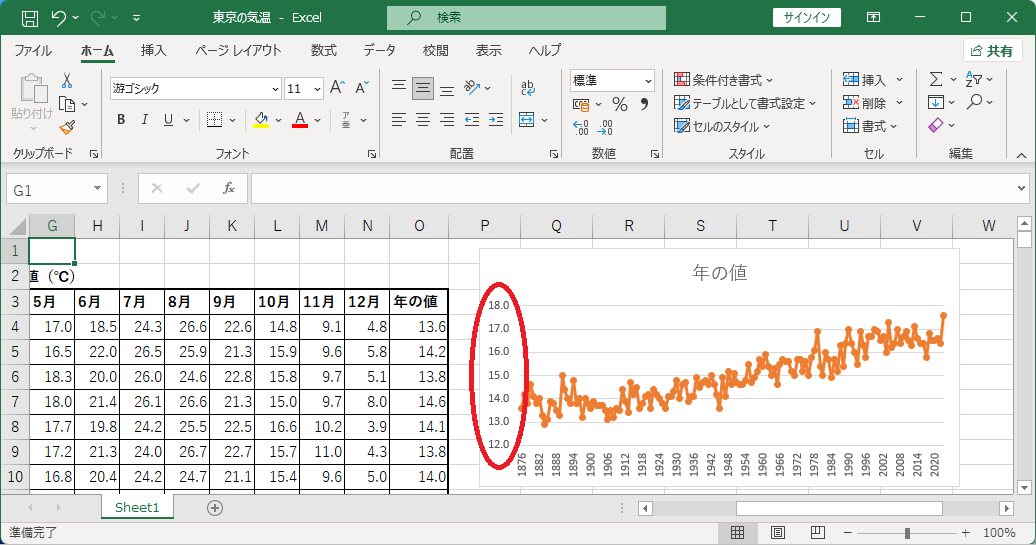The image size is (1036, 545).
Task: Align text to the right
Action: tap(447, 120)
